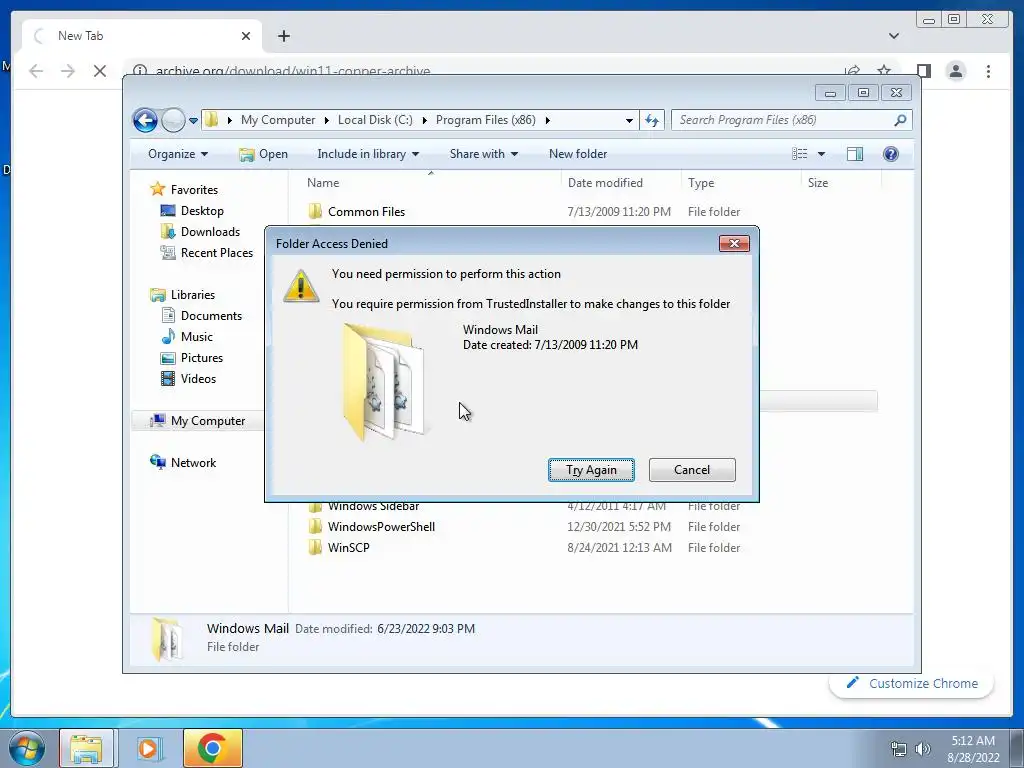The width and height of the screenshot is (1024, 768).
Task: Click New folder on the toolbar
Action: (578, 154)
